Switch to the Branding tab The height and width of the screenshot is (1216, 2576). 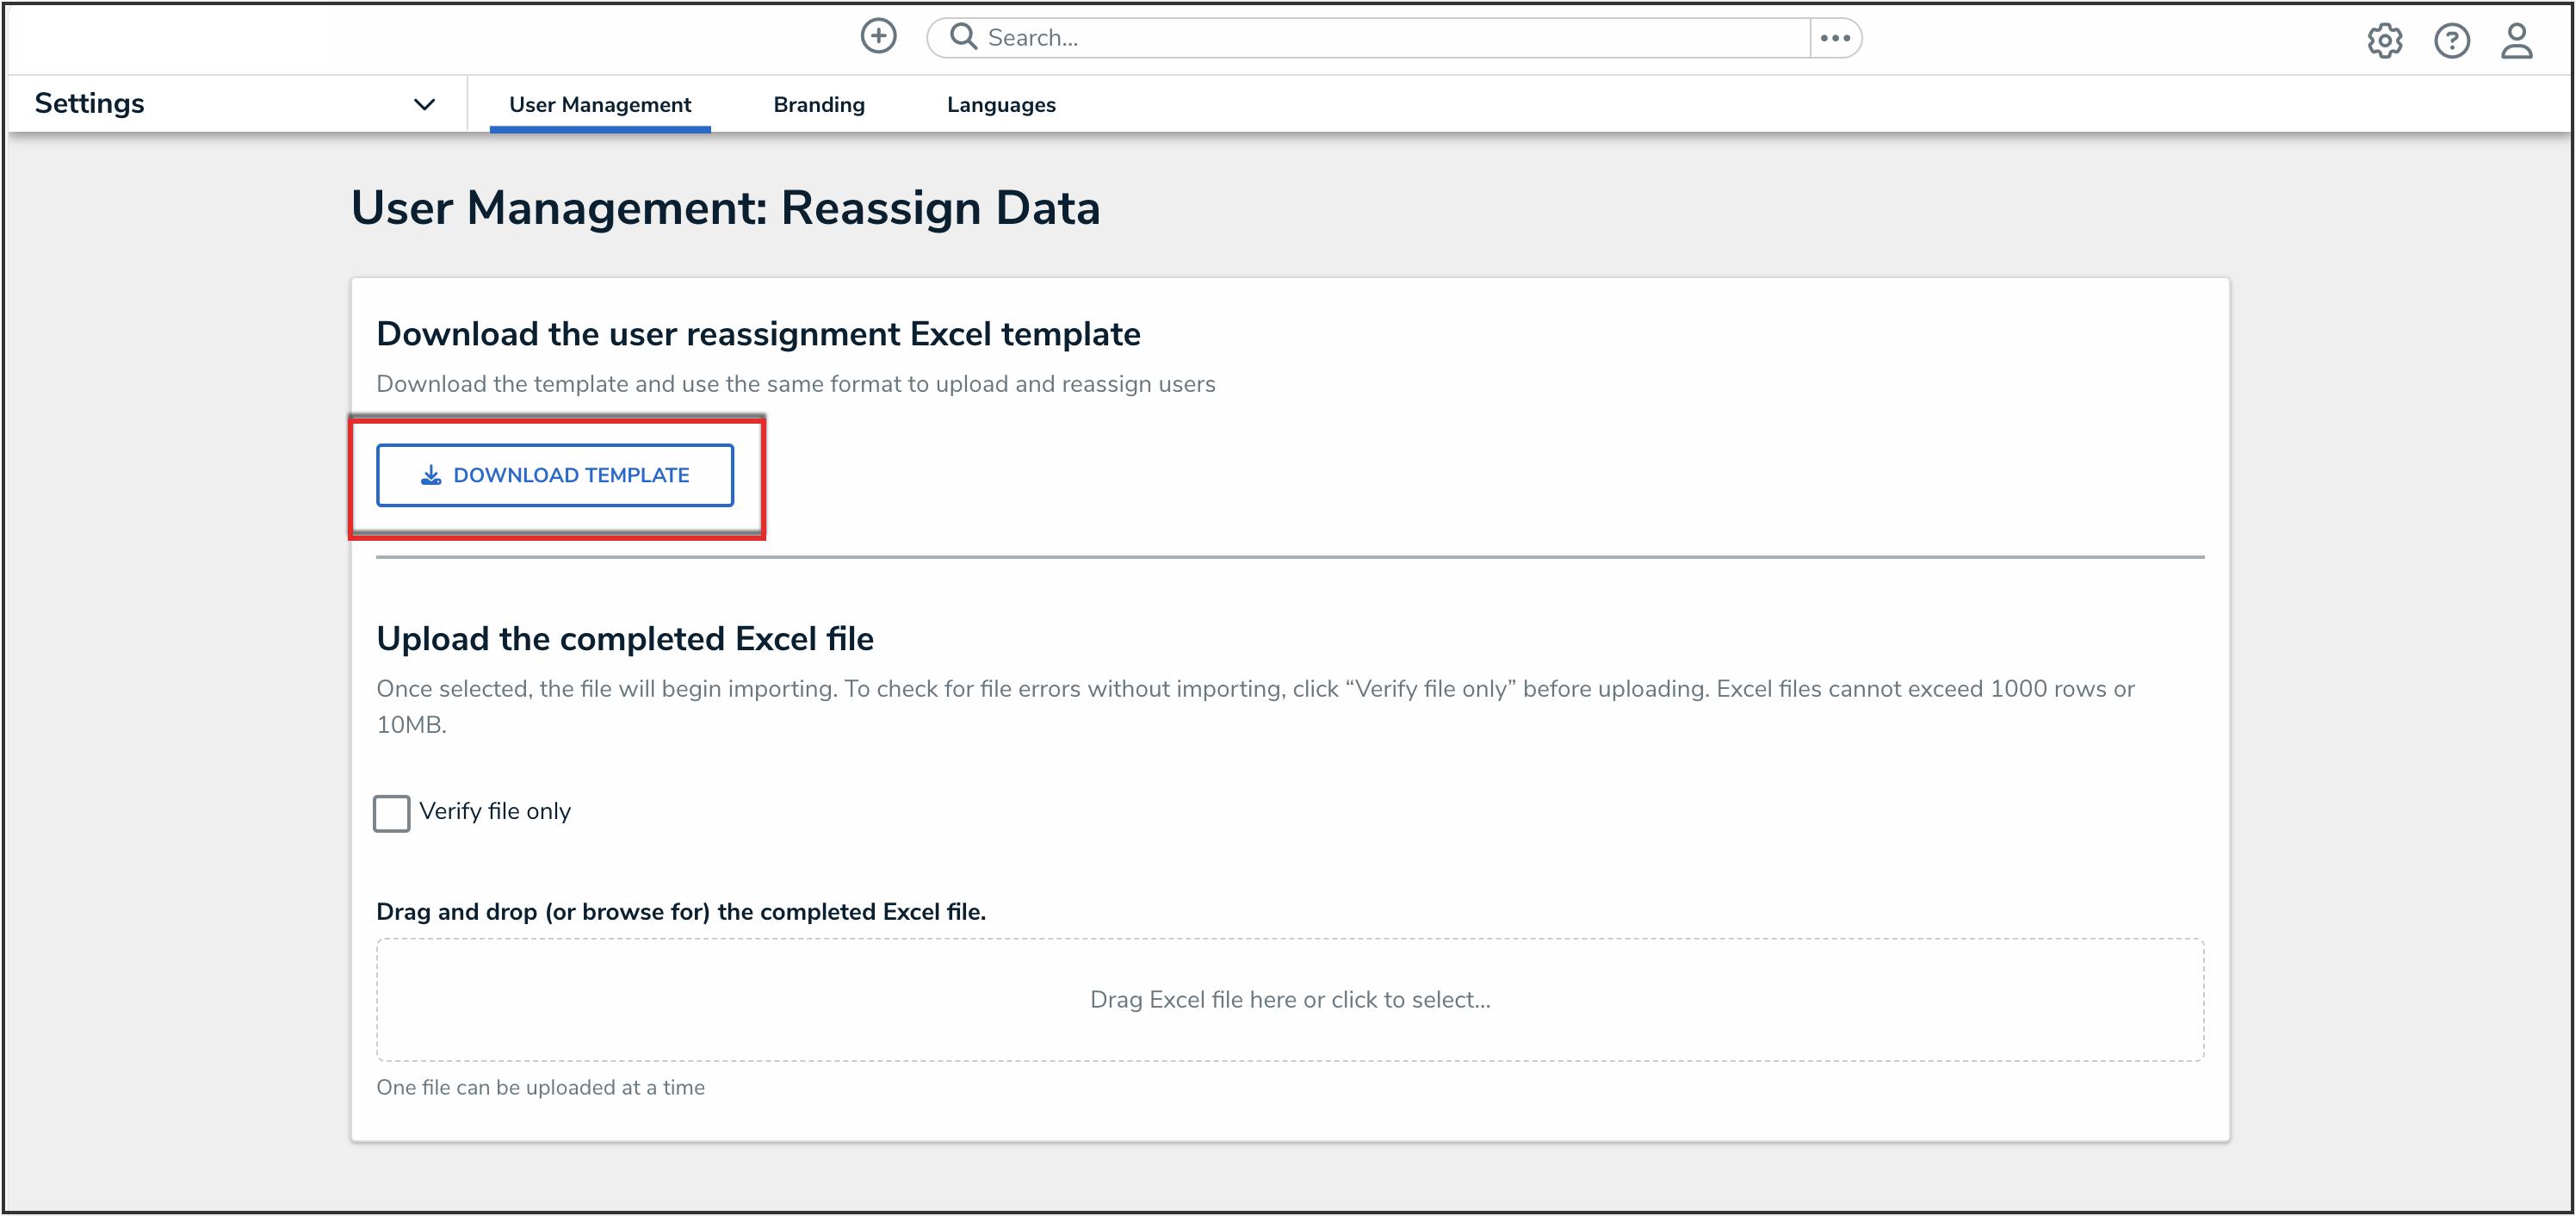(818, 105)
